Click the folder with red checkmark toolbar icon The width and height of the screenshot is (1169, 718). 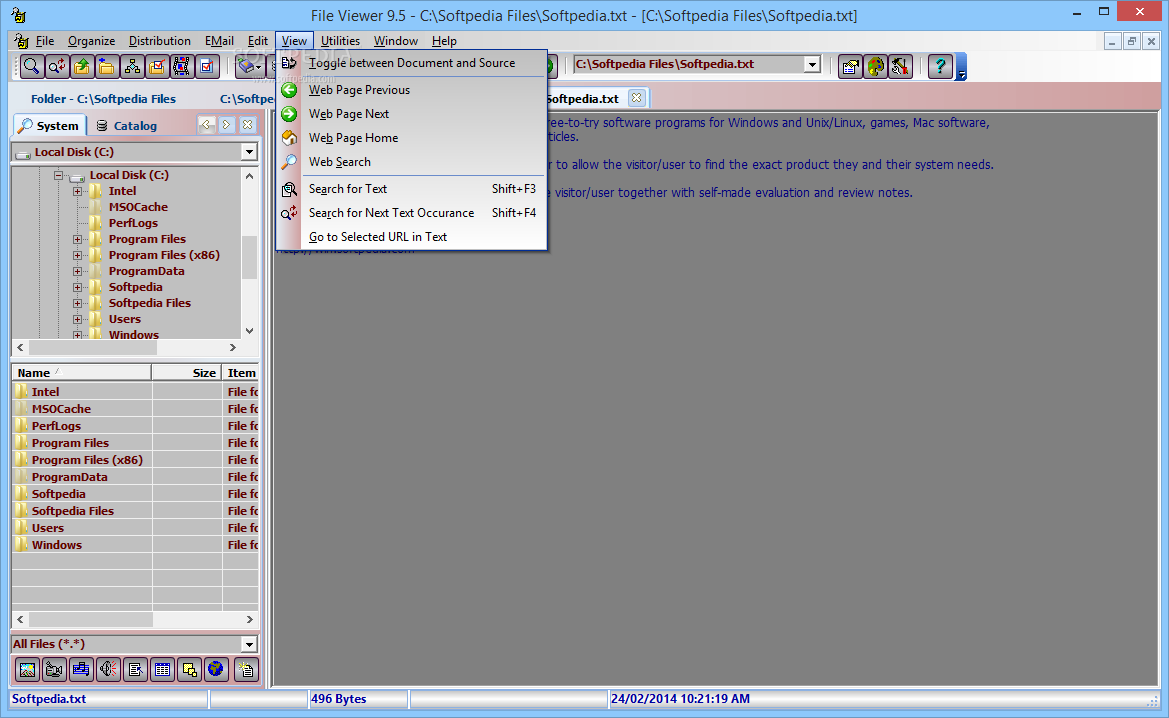(157, 66)
